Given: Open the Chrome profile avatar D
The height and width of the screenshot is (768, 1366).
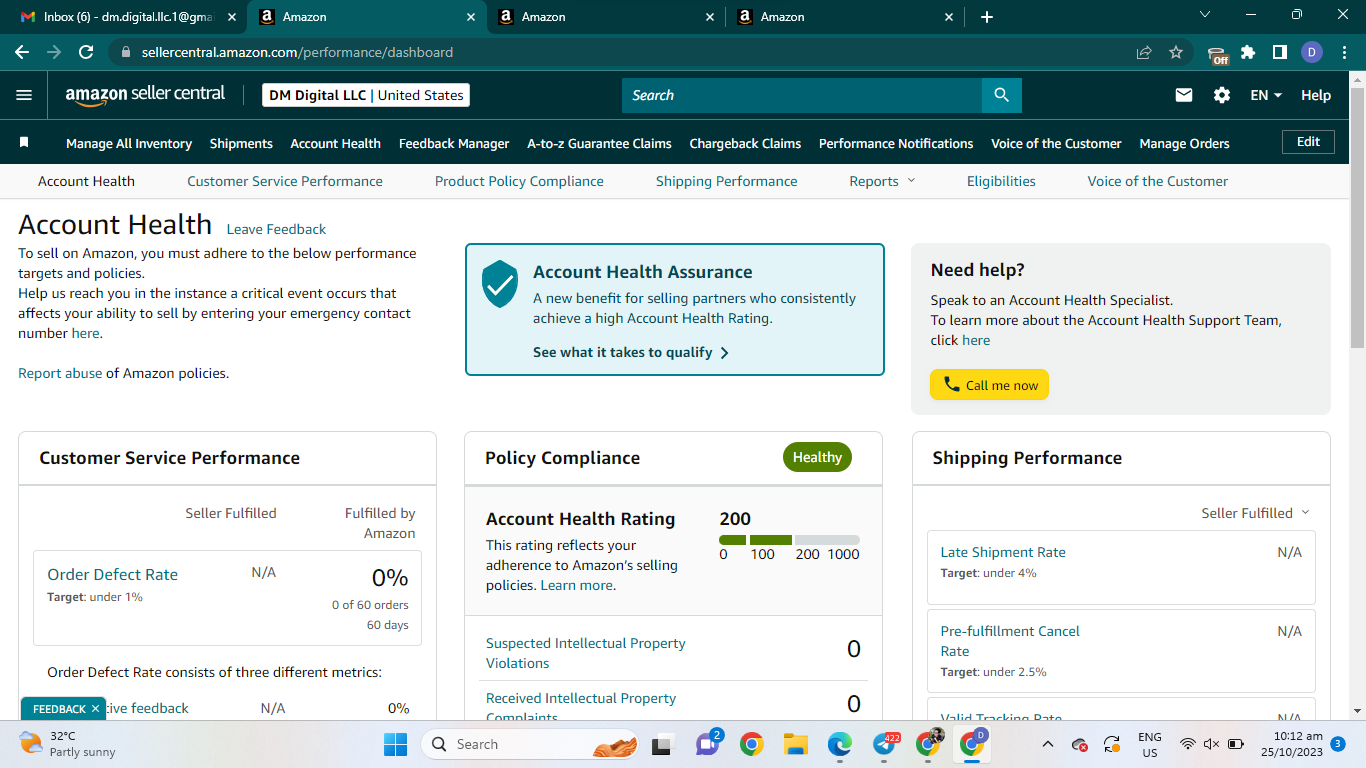Looking at the screenshot, I should coord(1312,52).
